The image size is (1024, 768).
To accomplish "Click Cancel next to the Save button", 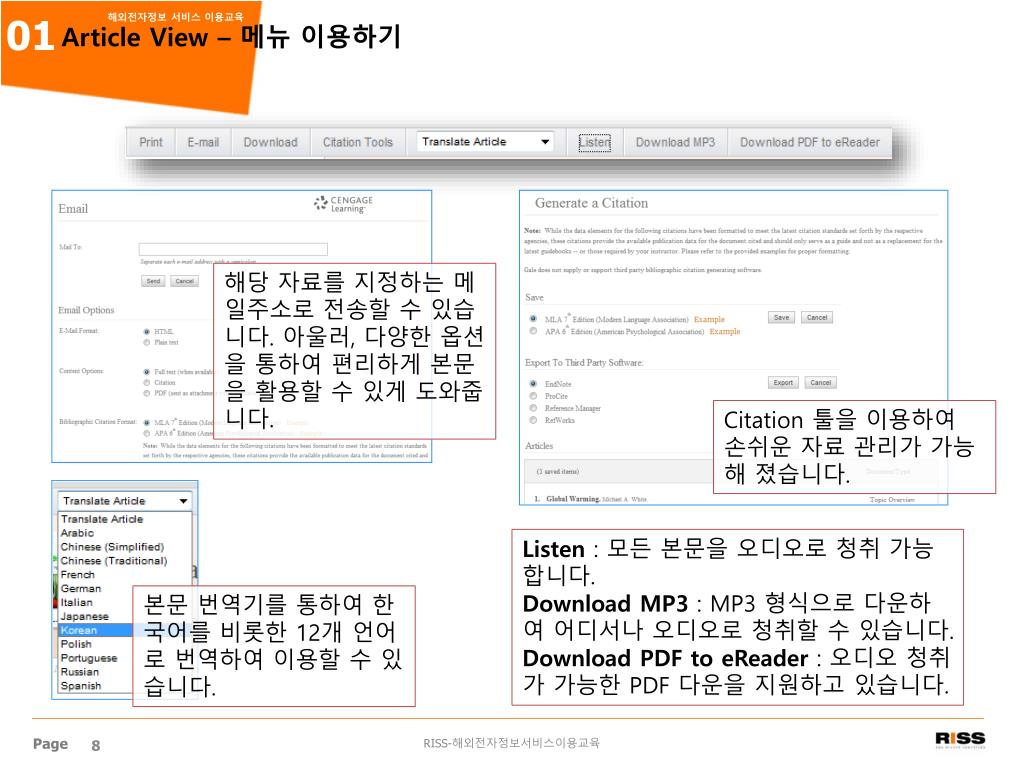I will [x=817, y=317].
